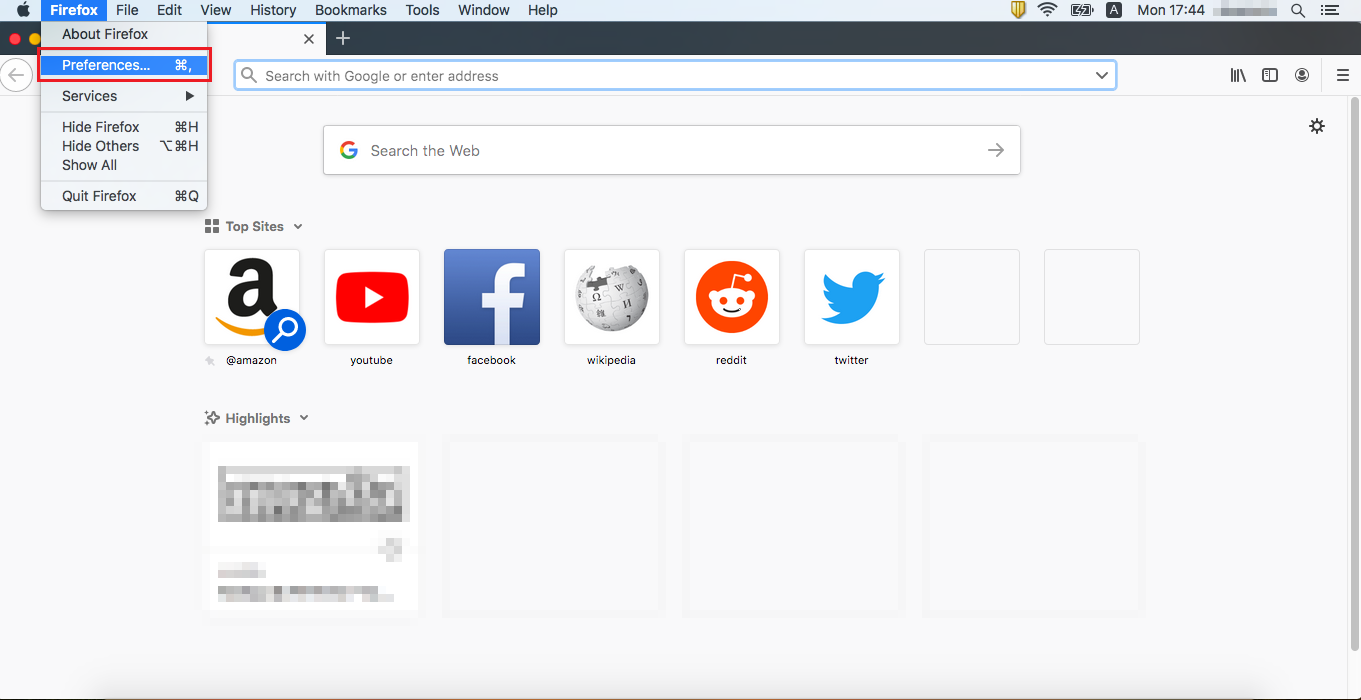1361x700 pixels.
Task: Choose Hide Others from the menu
Action: (100, 146)
